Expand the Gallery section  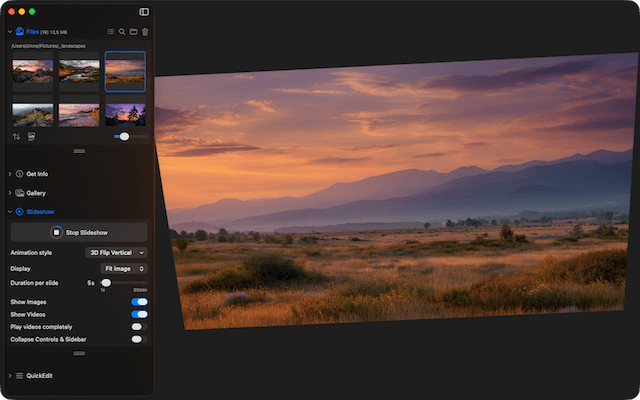tap(35, 193)
